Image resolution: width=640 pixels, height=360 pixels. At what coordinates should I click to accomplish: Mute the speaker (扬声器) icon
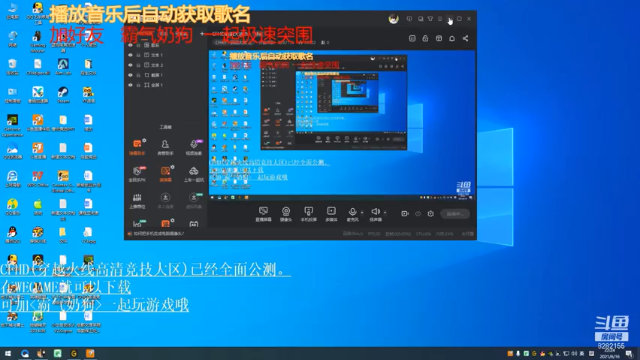pyautogui.click(x=375, y=211)
